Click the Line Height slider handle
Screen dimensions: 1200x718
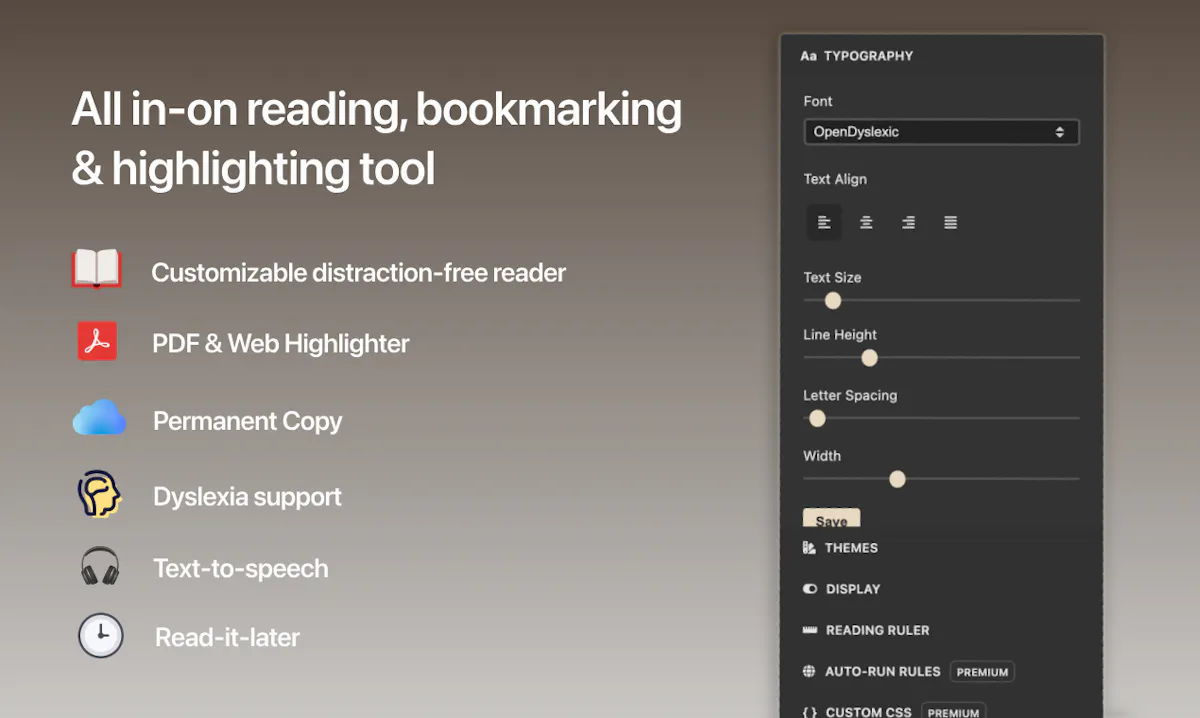pyautogui.click(x=869, y=357)
